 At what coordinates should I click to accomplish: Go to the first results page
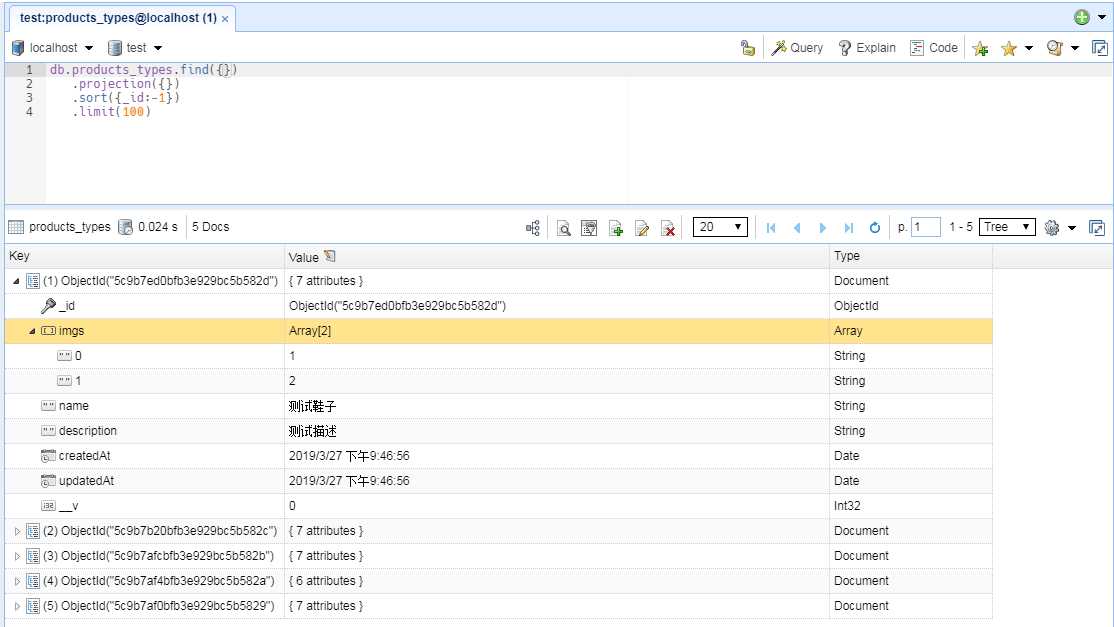771,228
